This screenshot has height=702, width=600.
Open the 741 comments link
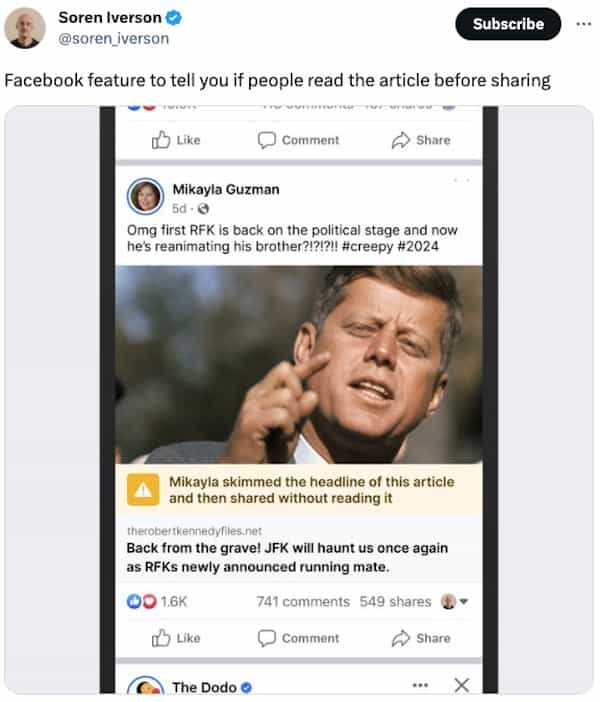(303, 602)
